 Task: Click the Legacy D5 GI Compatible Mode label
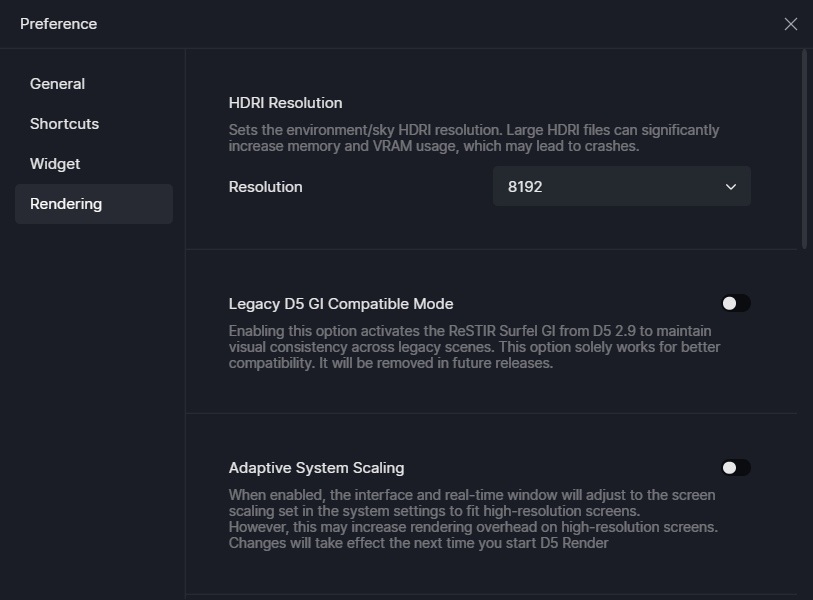340,304
